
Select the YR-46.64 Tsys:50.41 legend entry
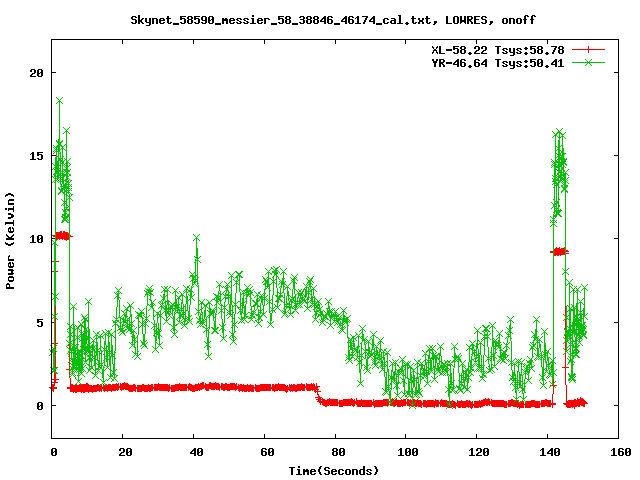498,63
